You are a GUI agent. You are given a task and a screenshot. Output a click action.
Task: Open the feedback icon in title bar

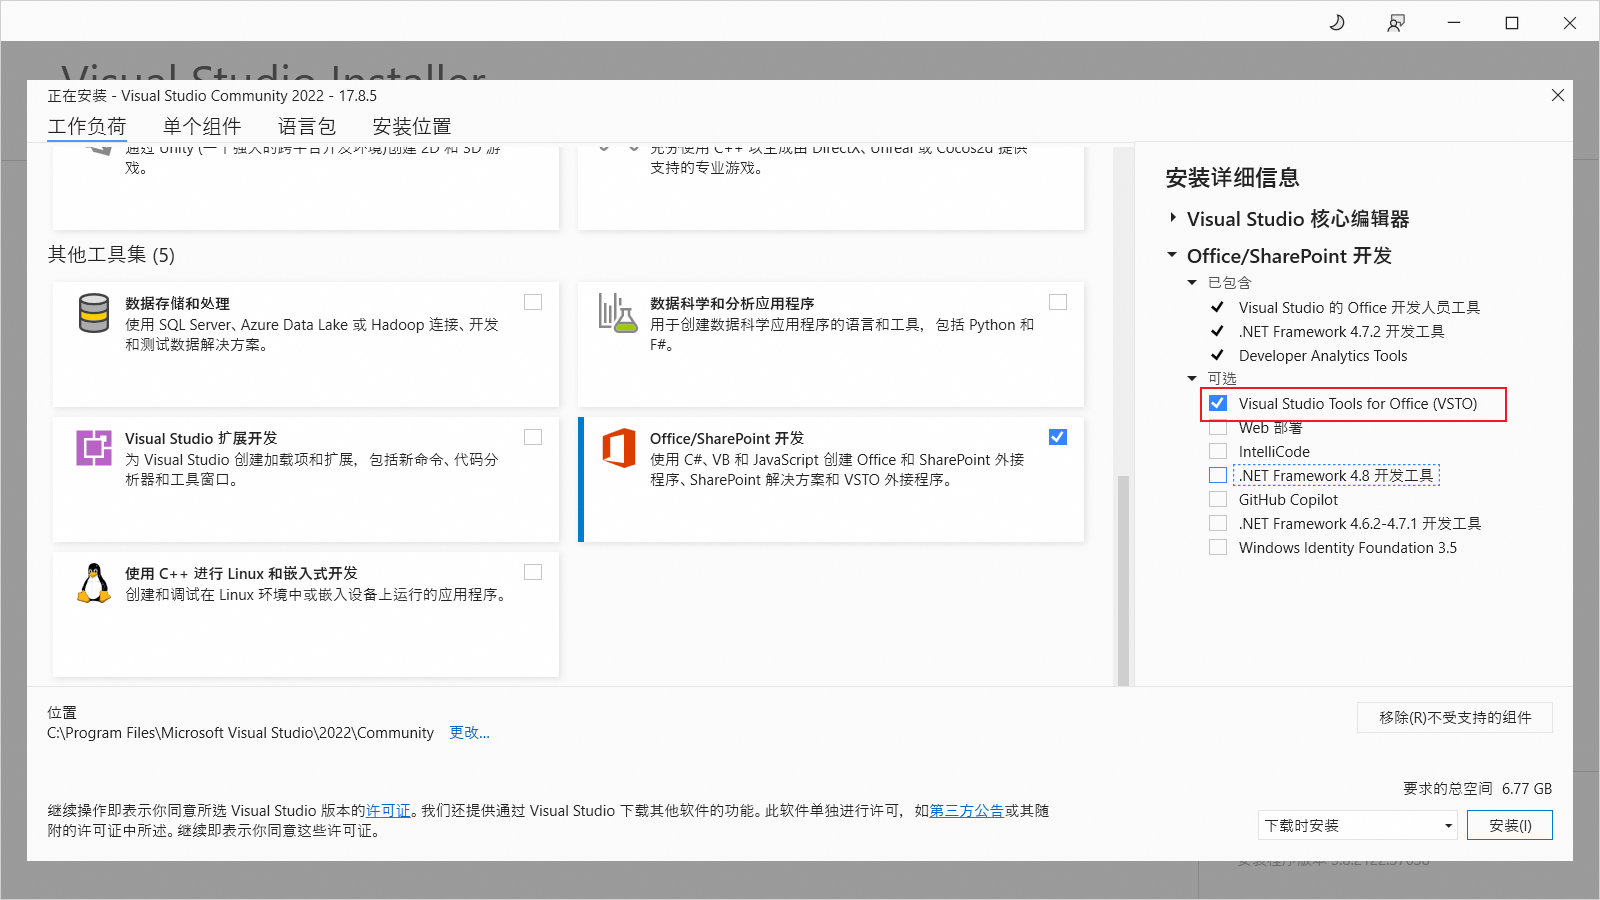(x=1396, y=22)
